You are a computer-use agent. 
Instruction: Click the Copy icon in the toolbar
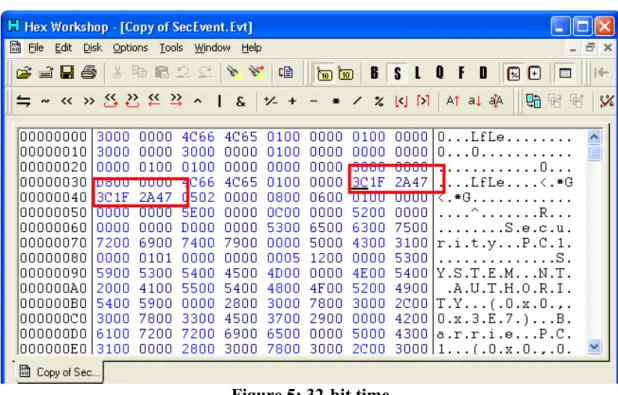[139, 73]
